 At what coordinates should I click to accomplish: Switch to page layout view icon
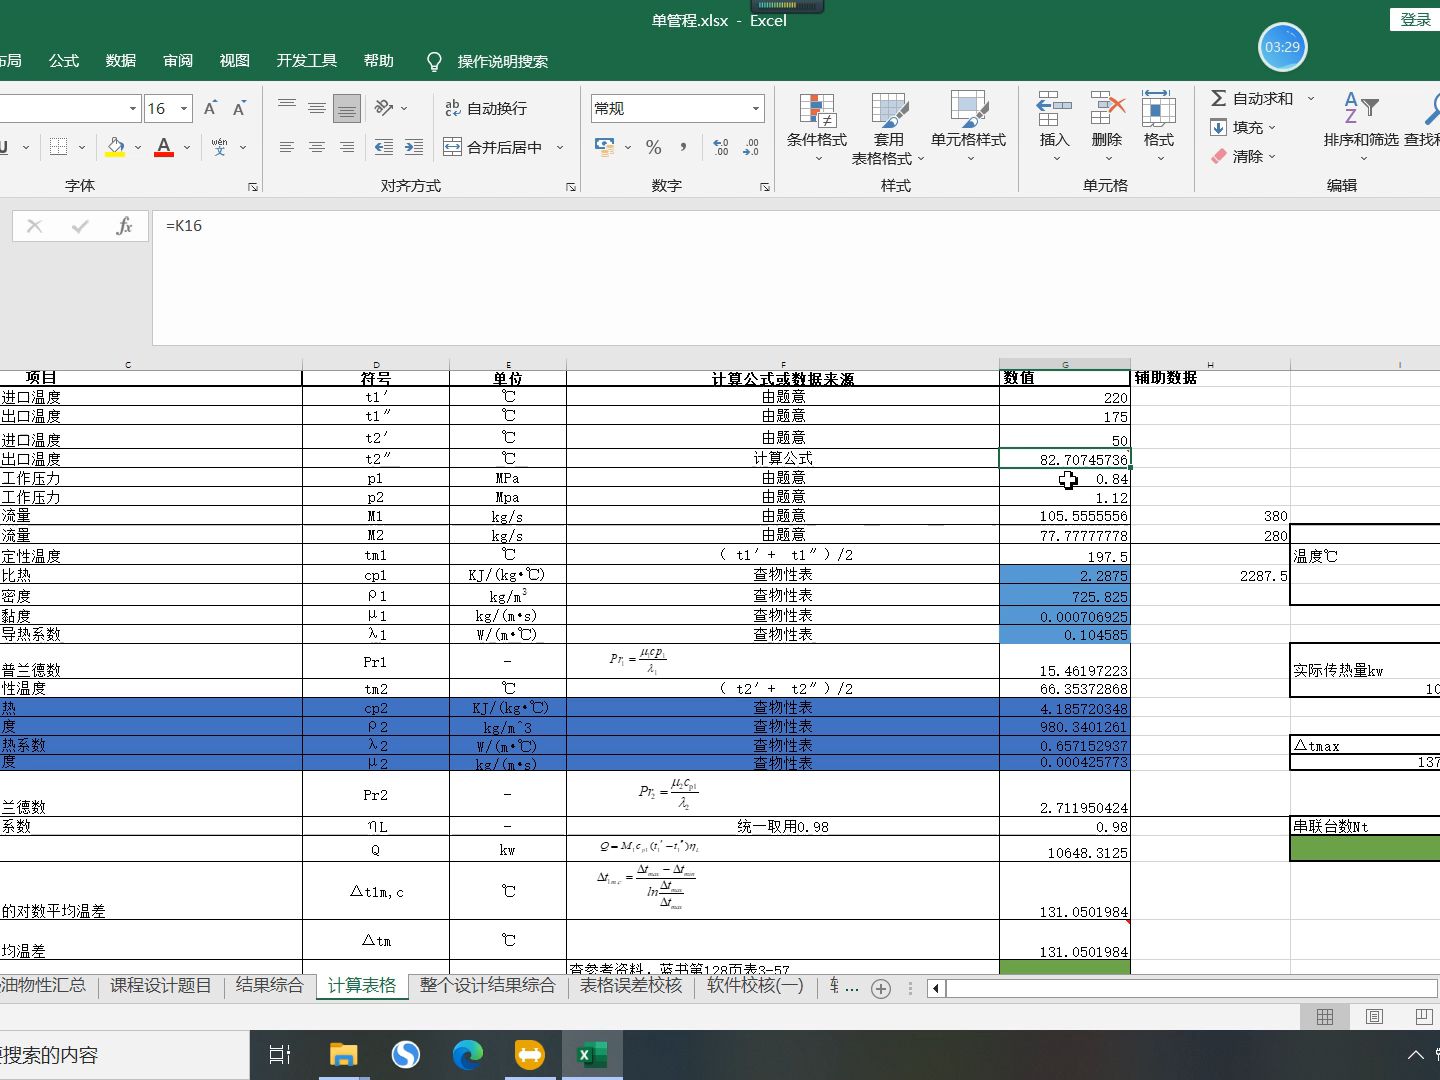(1375, 1017)
